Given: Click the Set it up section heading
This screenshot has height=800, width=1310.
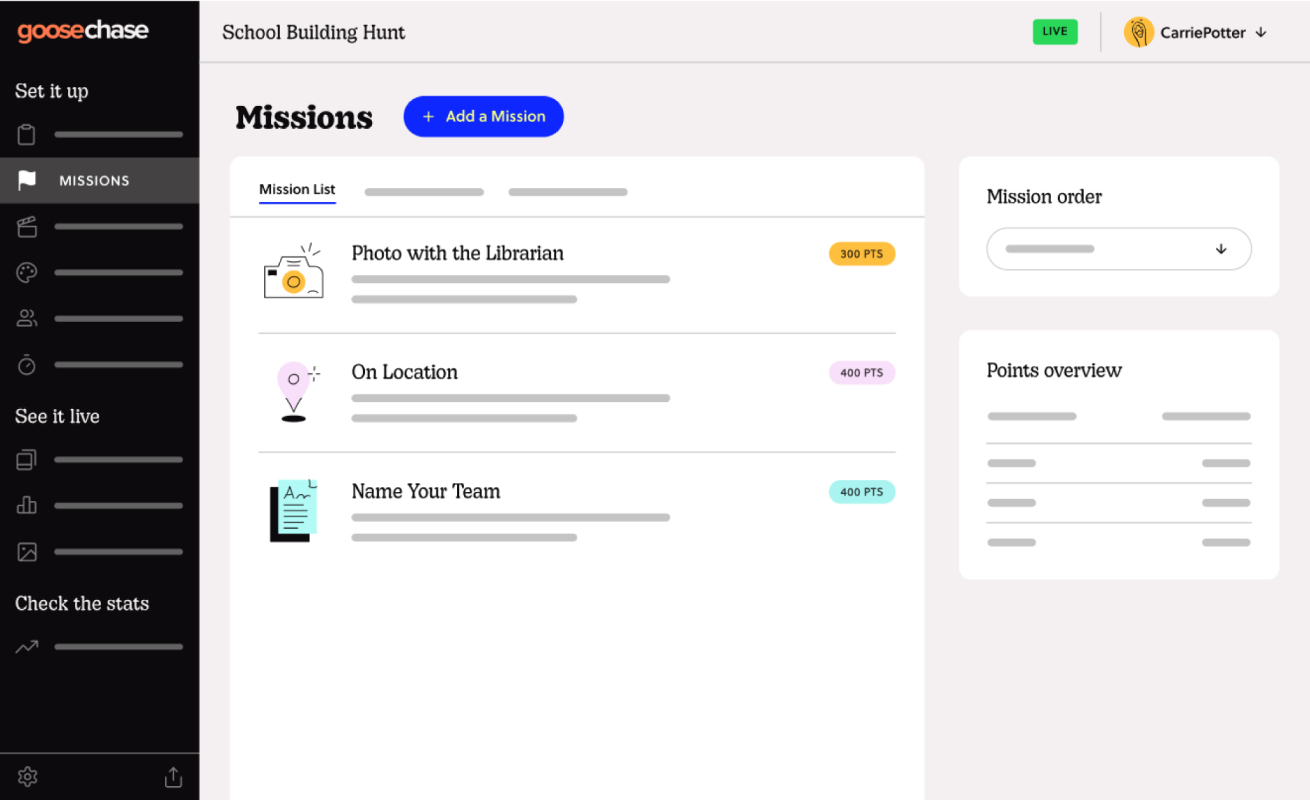Looking at the screenshot, I should click(x=52, y=91).
